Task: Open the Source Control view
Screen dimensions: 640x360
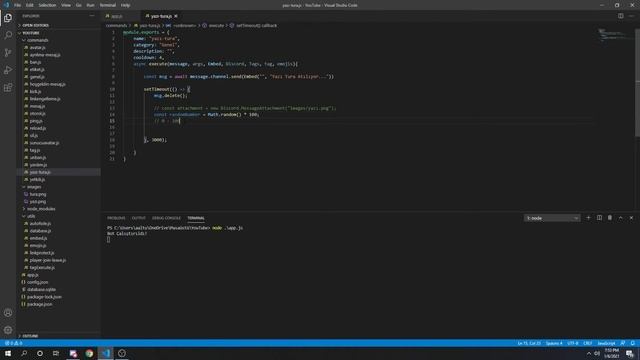Action: click(8, 53)
